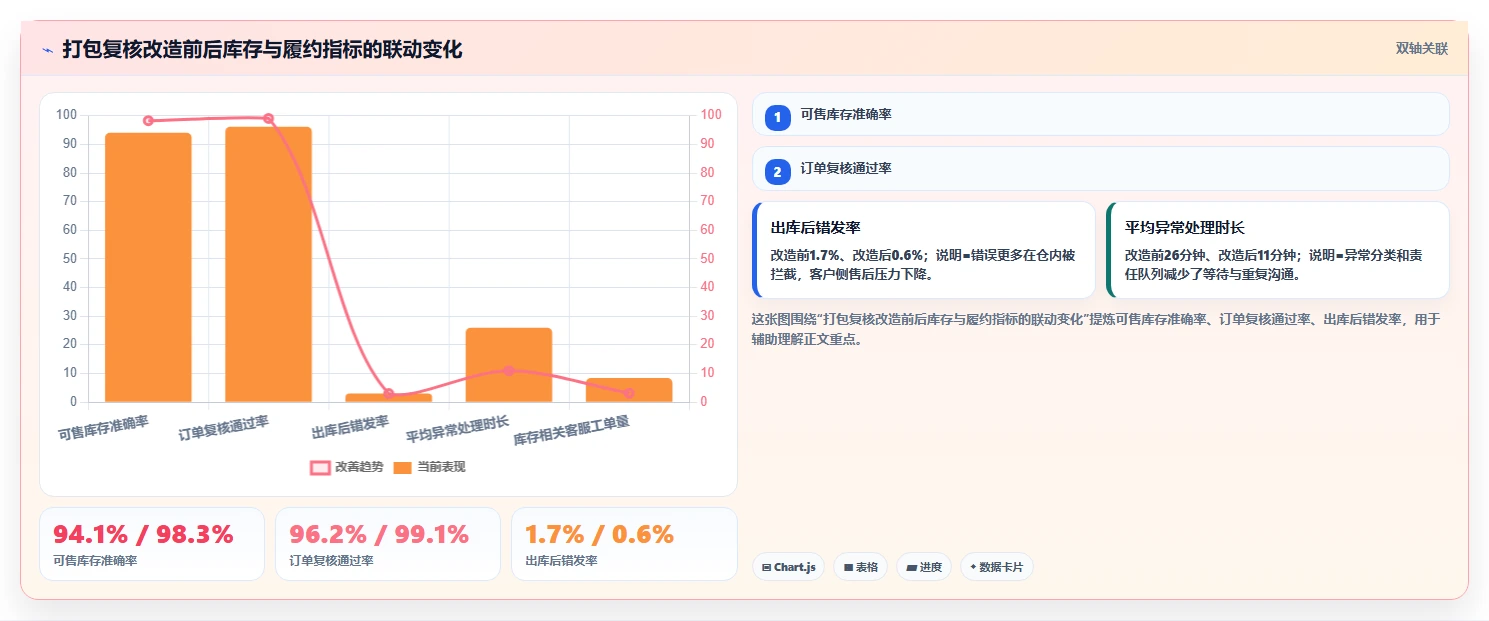Click the orange bar for 订单复核通过率

click(268, 264)
